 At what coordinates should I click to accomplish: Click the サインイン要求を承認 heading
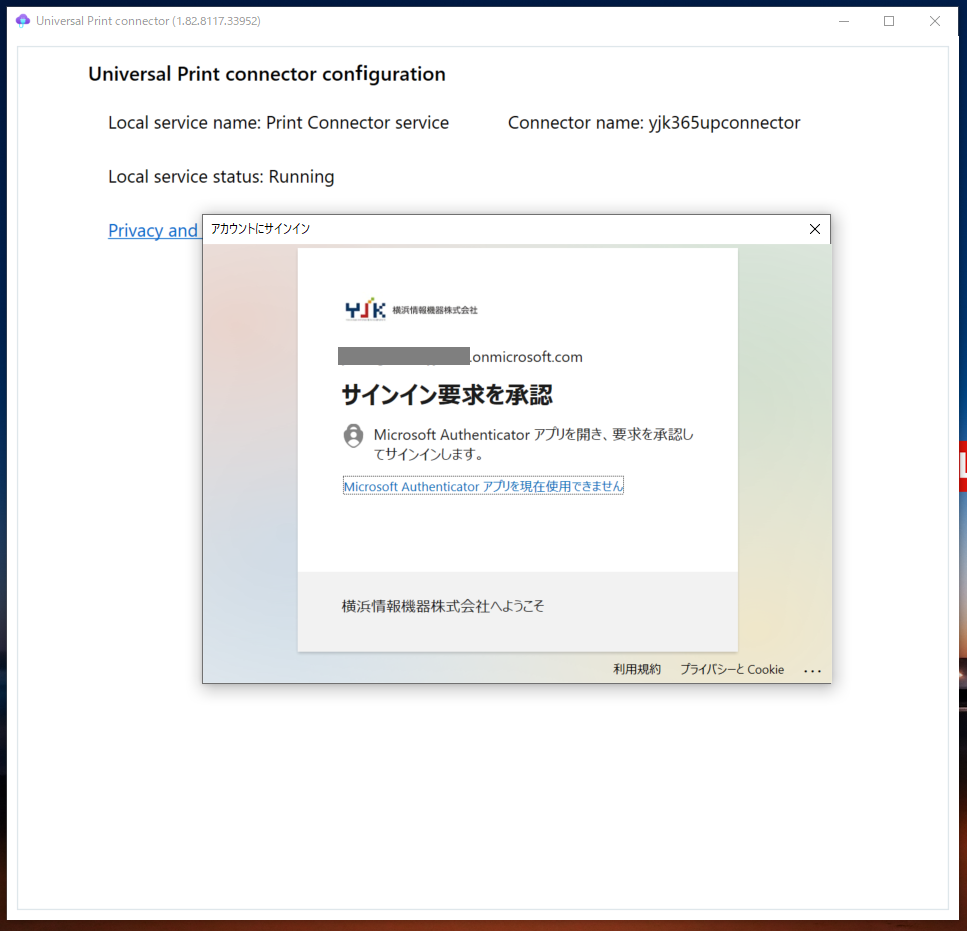pyautogui.click(x=447, y=395)
